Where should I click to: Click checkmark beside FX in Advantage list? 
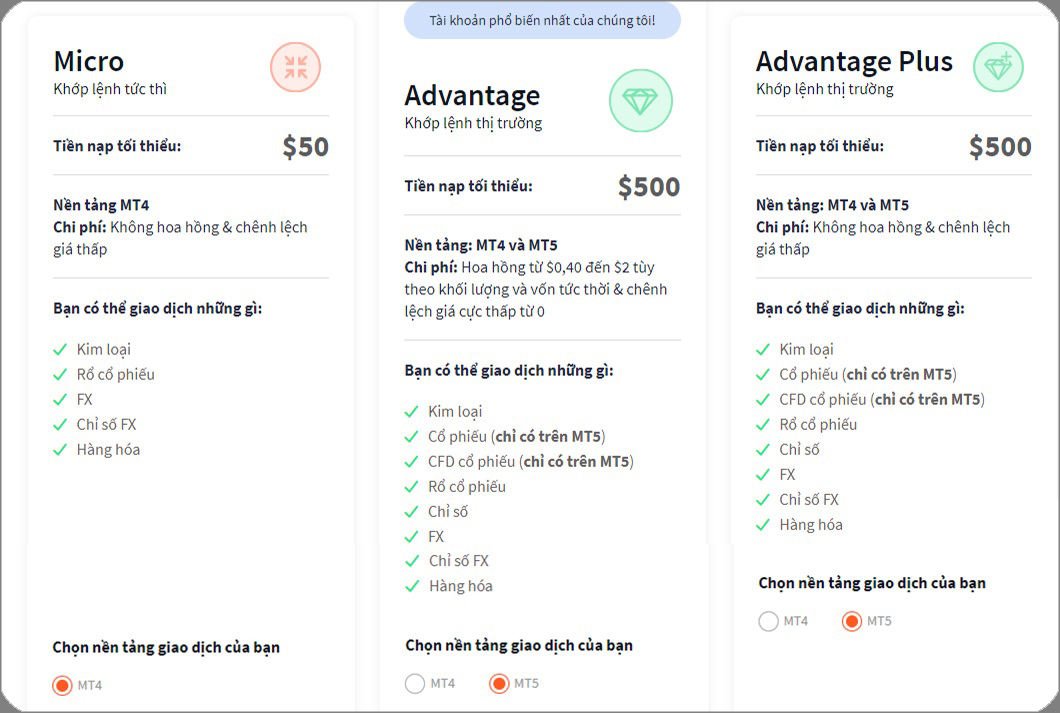pos(411,536)
